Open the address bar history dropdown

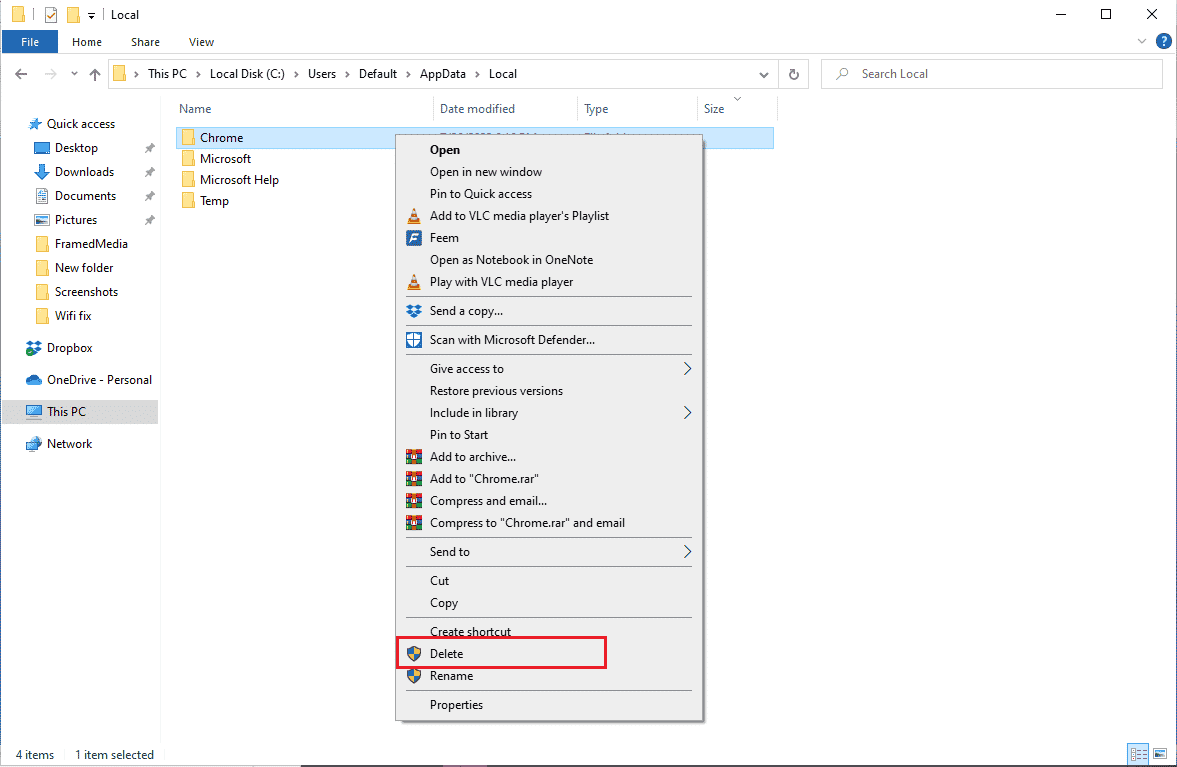coord(764,74)
